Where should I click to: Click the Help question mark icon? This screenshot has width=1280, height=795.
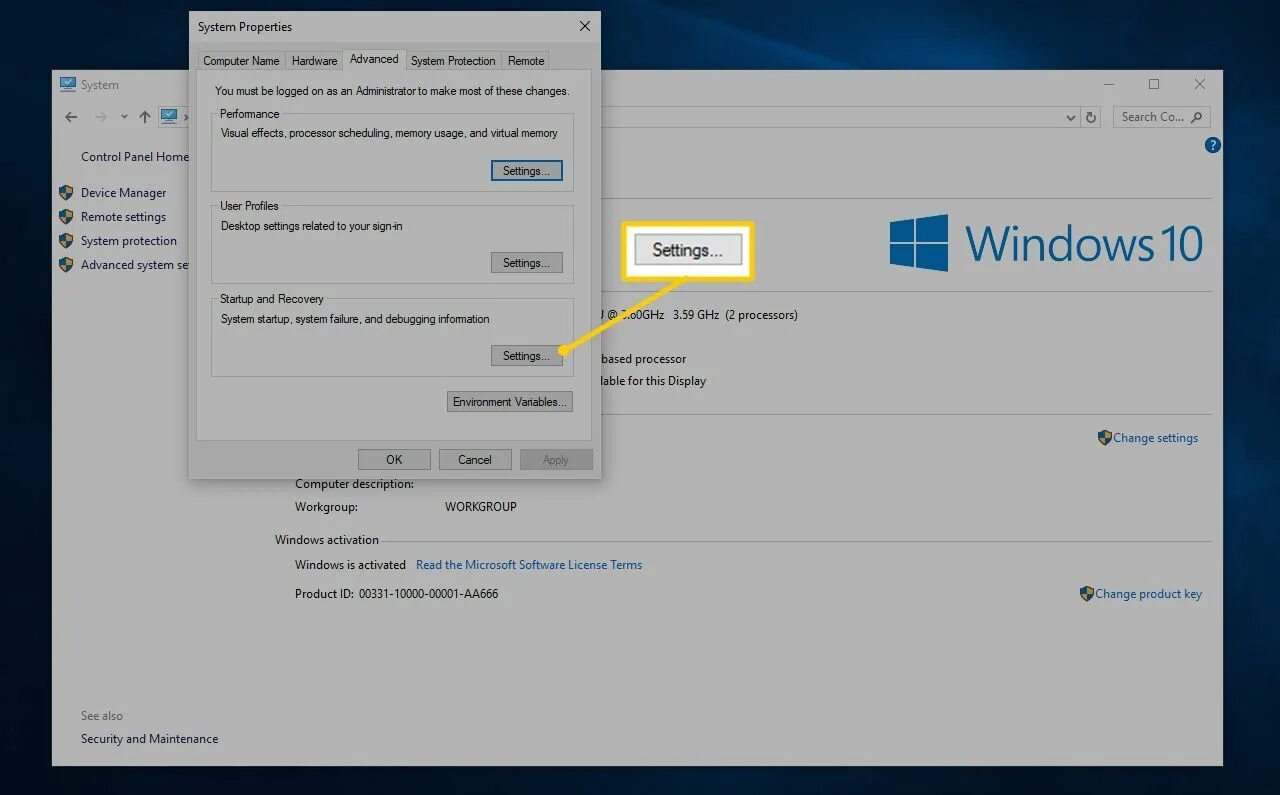pyautogui.click(x=1212, y=145)
